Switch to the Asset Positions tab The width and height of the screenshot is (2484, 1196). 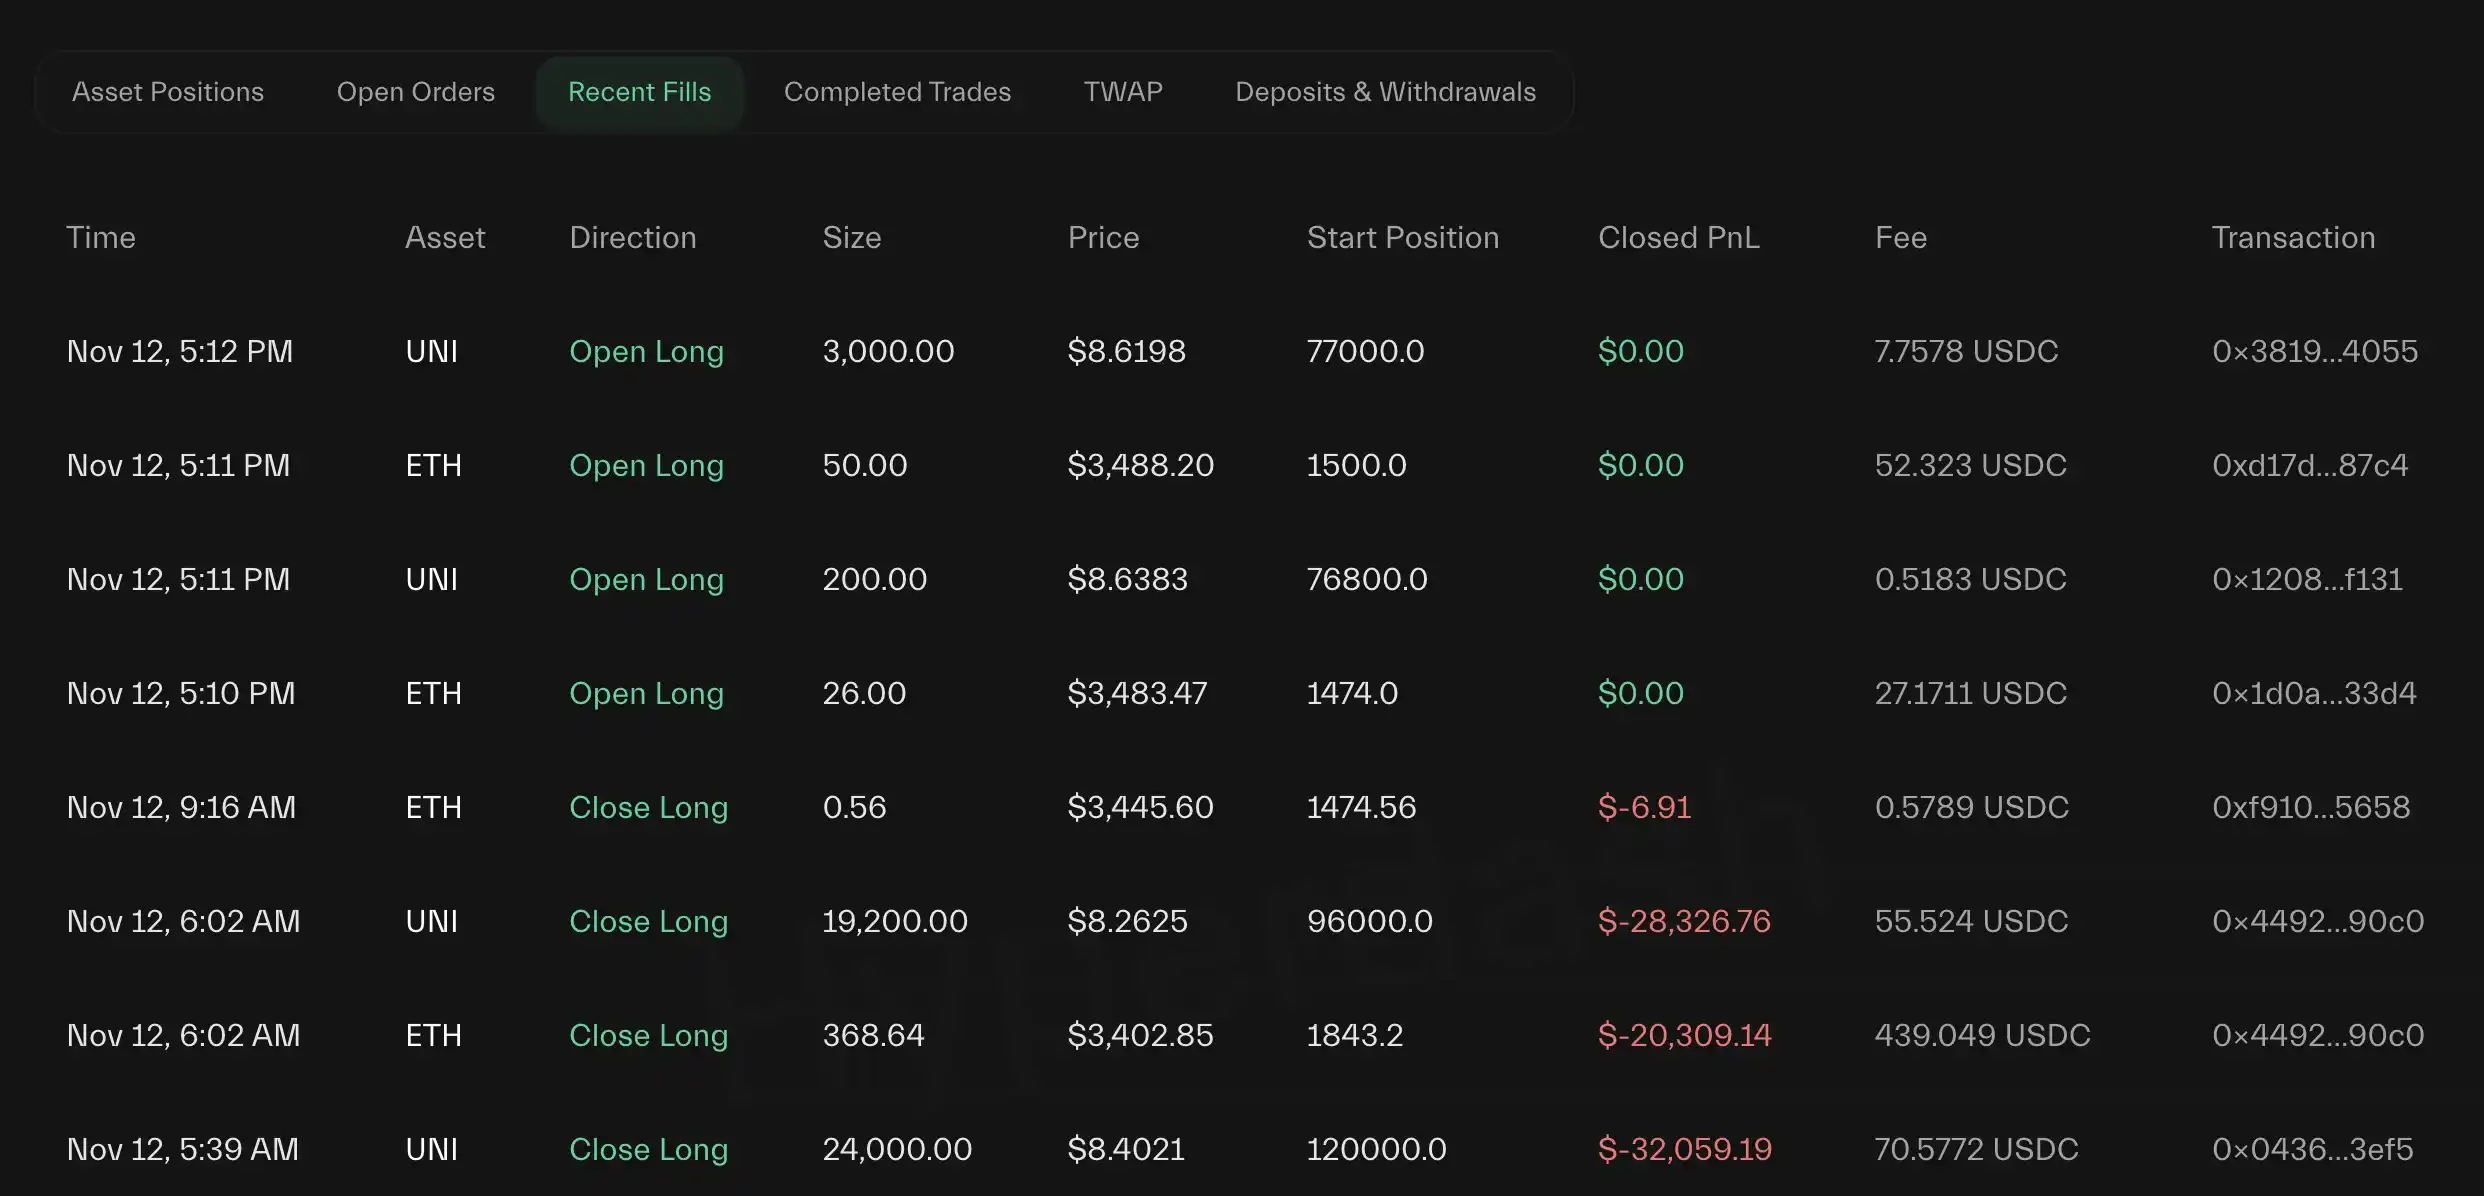168,92
